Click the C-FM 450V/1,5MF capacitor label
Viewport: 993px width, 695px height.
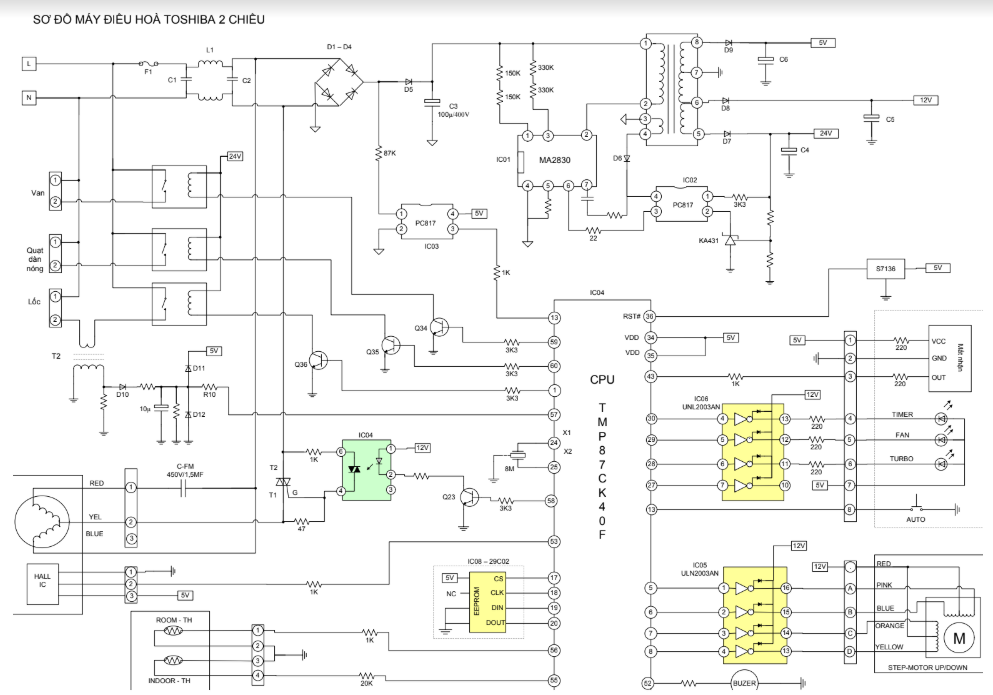click(185, 470)
